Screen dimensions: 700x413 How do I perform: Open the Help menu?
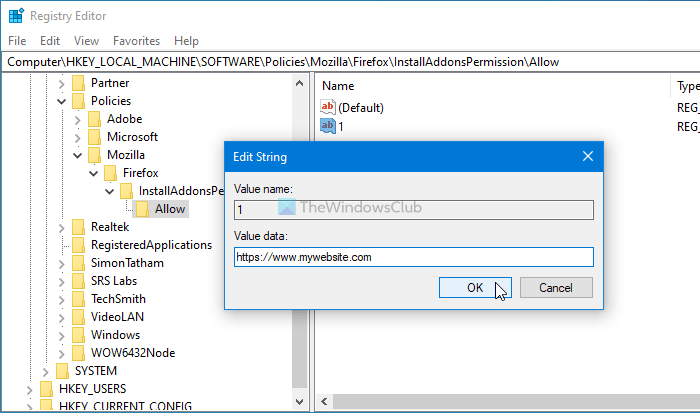click(186, 41)
